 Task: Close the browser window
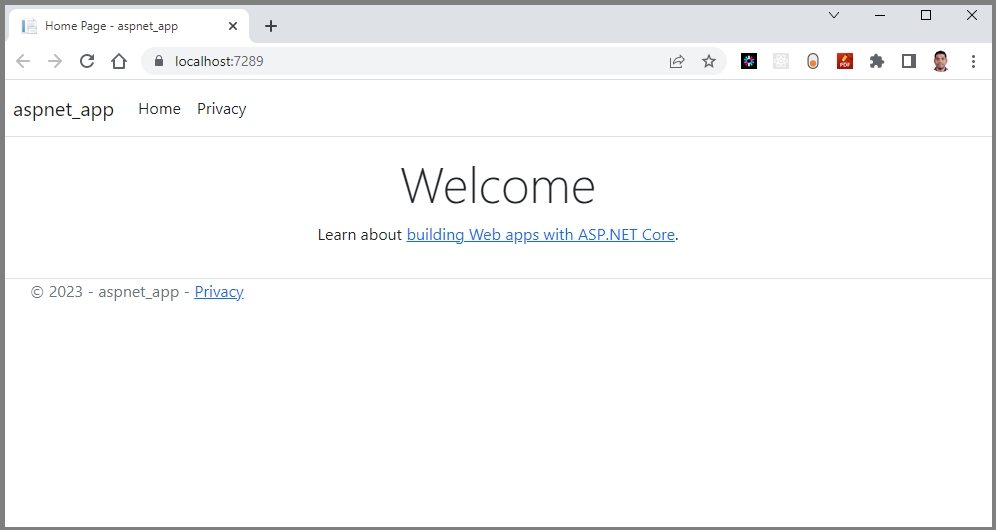[972, 15]
